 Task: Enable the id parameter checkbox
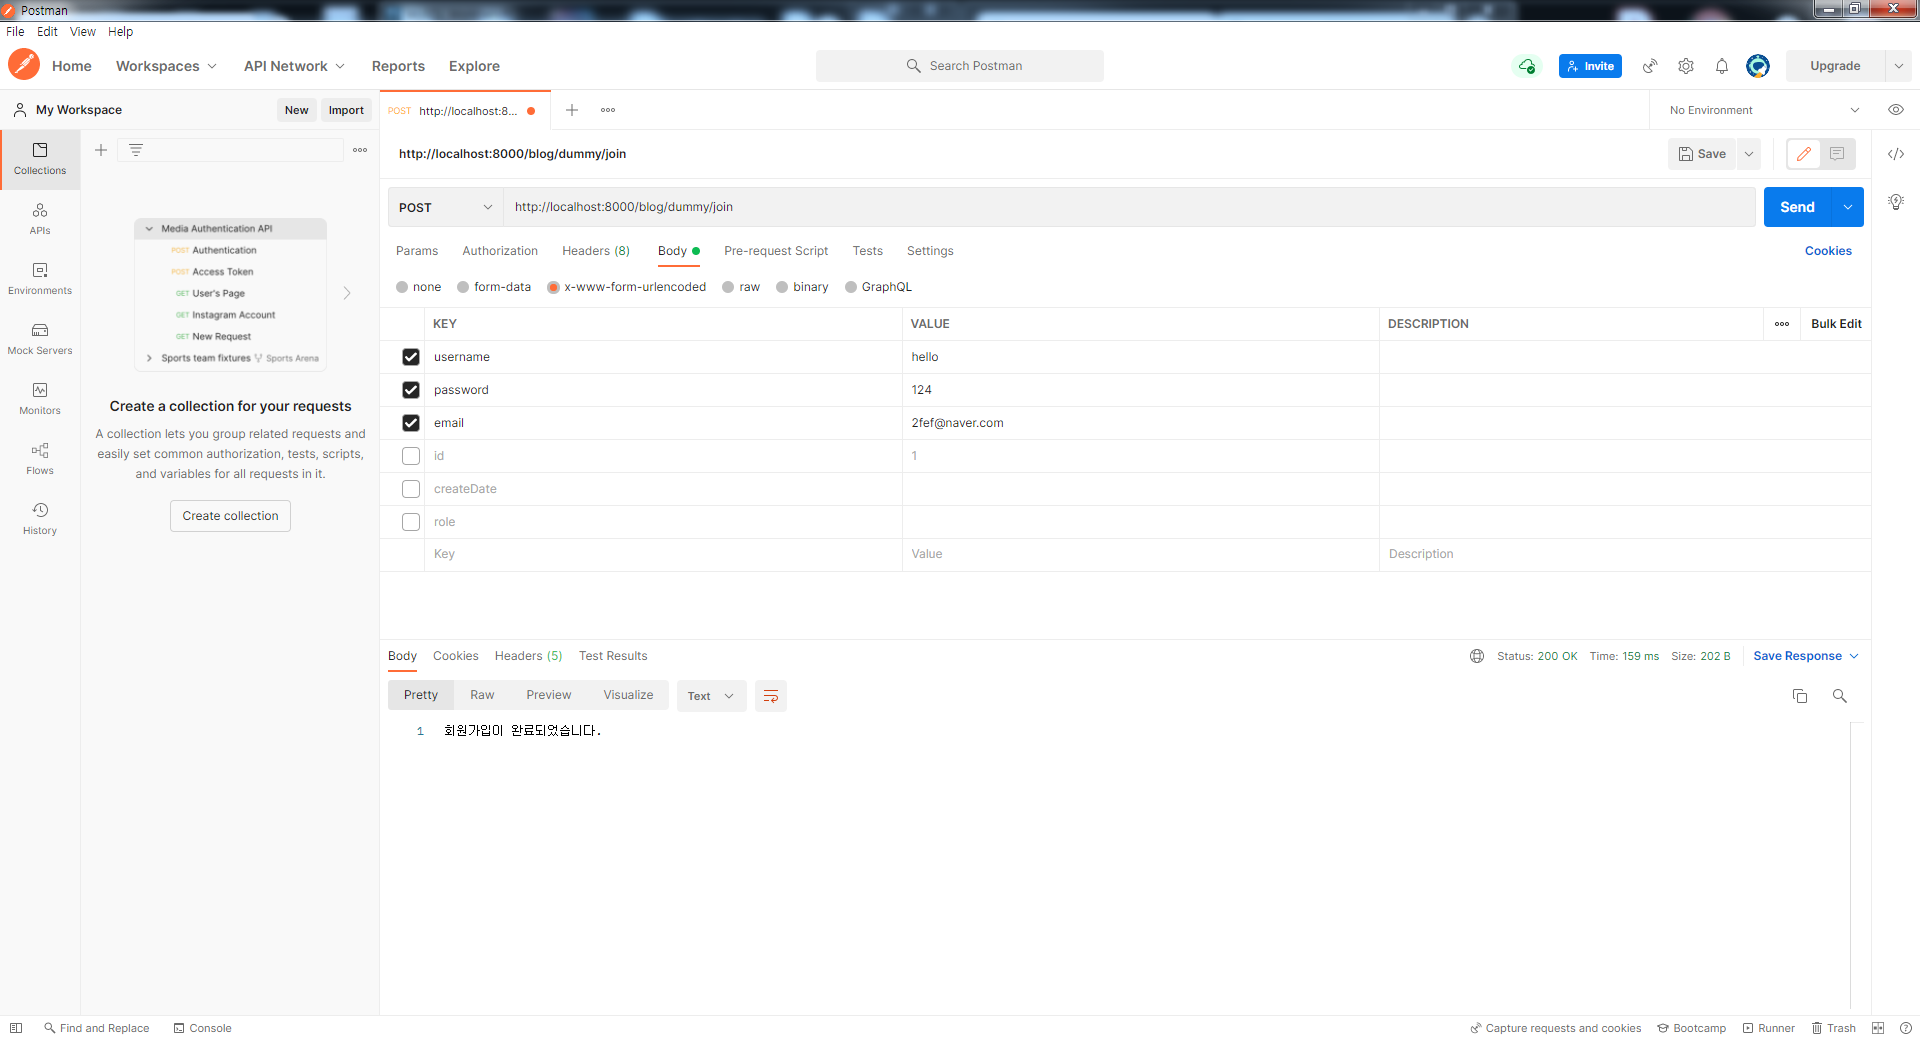(x=411, y=456)
